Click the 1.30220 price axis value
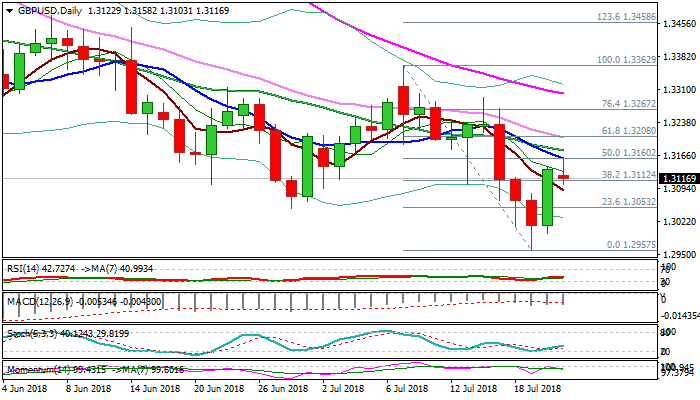Viewport: 700px width, 400px height. point(679,221)
